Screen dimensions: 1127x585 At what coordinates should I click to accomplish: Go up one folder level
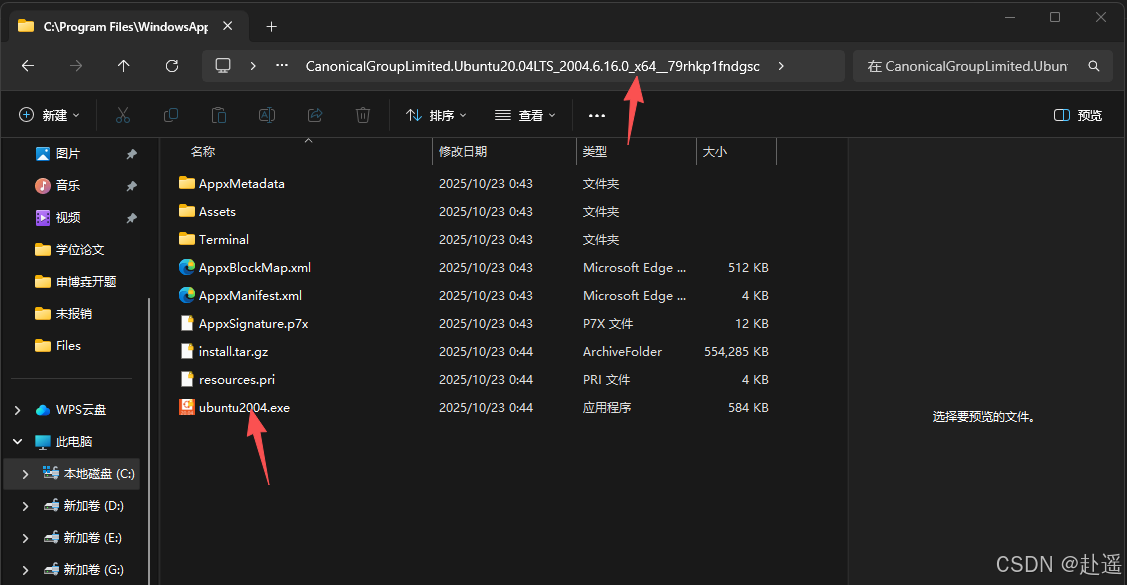(124, 66)
